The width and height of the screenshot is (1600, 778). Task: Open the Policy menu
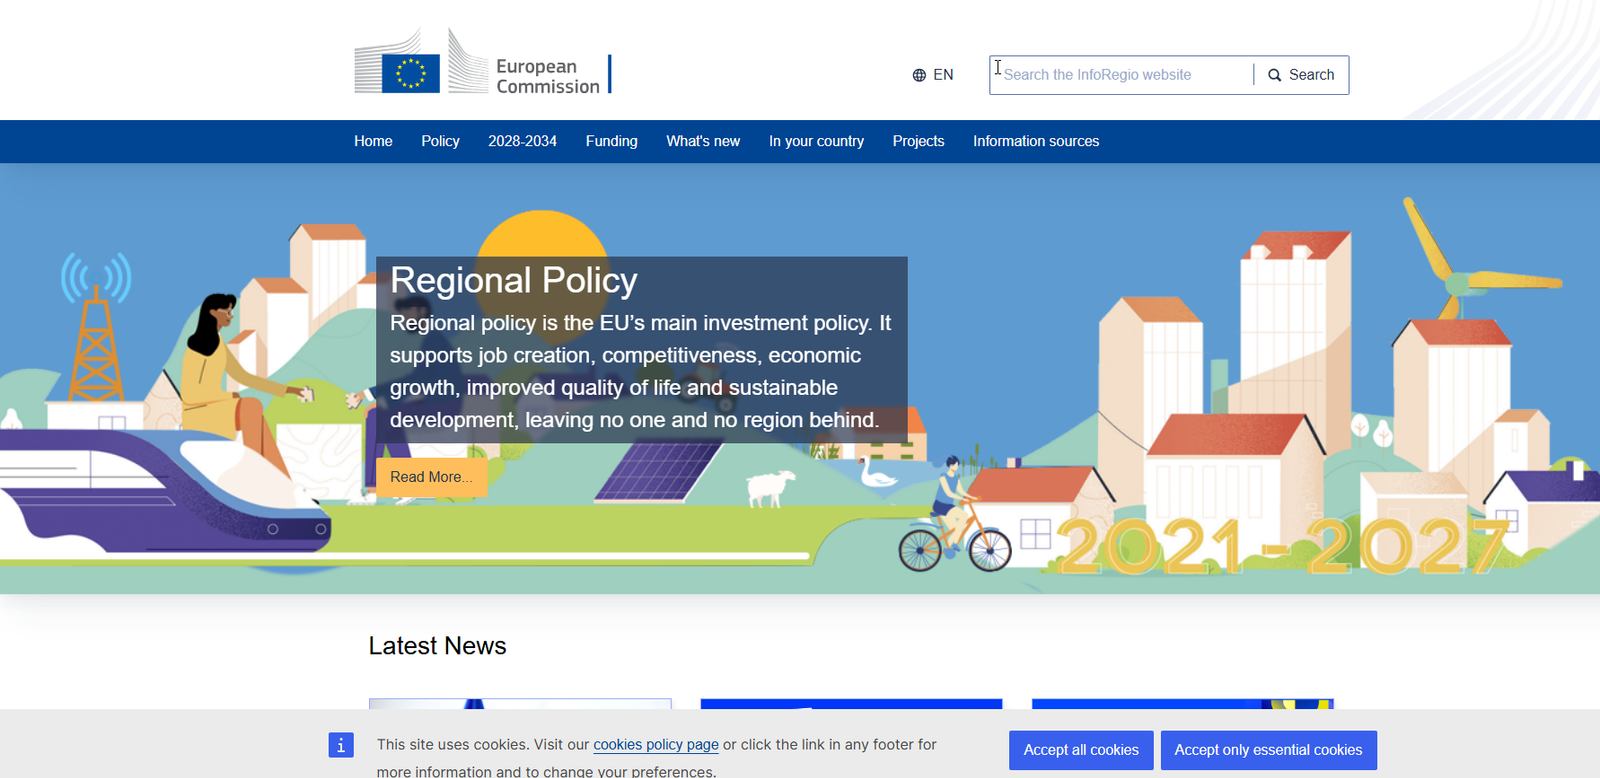[440, 141]
